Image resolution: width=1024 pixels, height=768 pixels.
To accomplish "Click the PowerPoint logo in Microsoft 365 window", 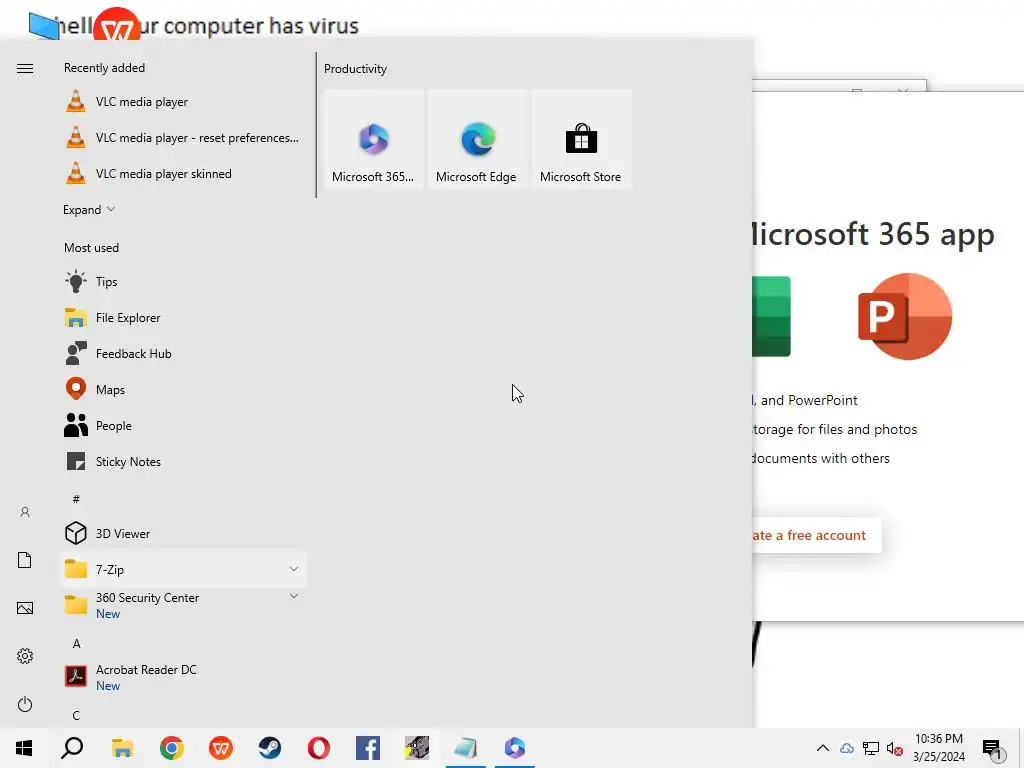I will (905, 316).
